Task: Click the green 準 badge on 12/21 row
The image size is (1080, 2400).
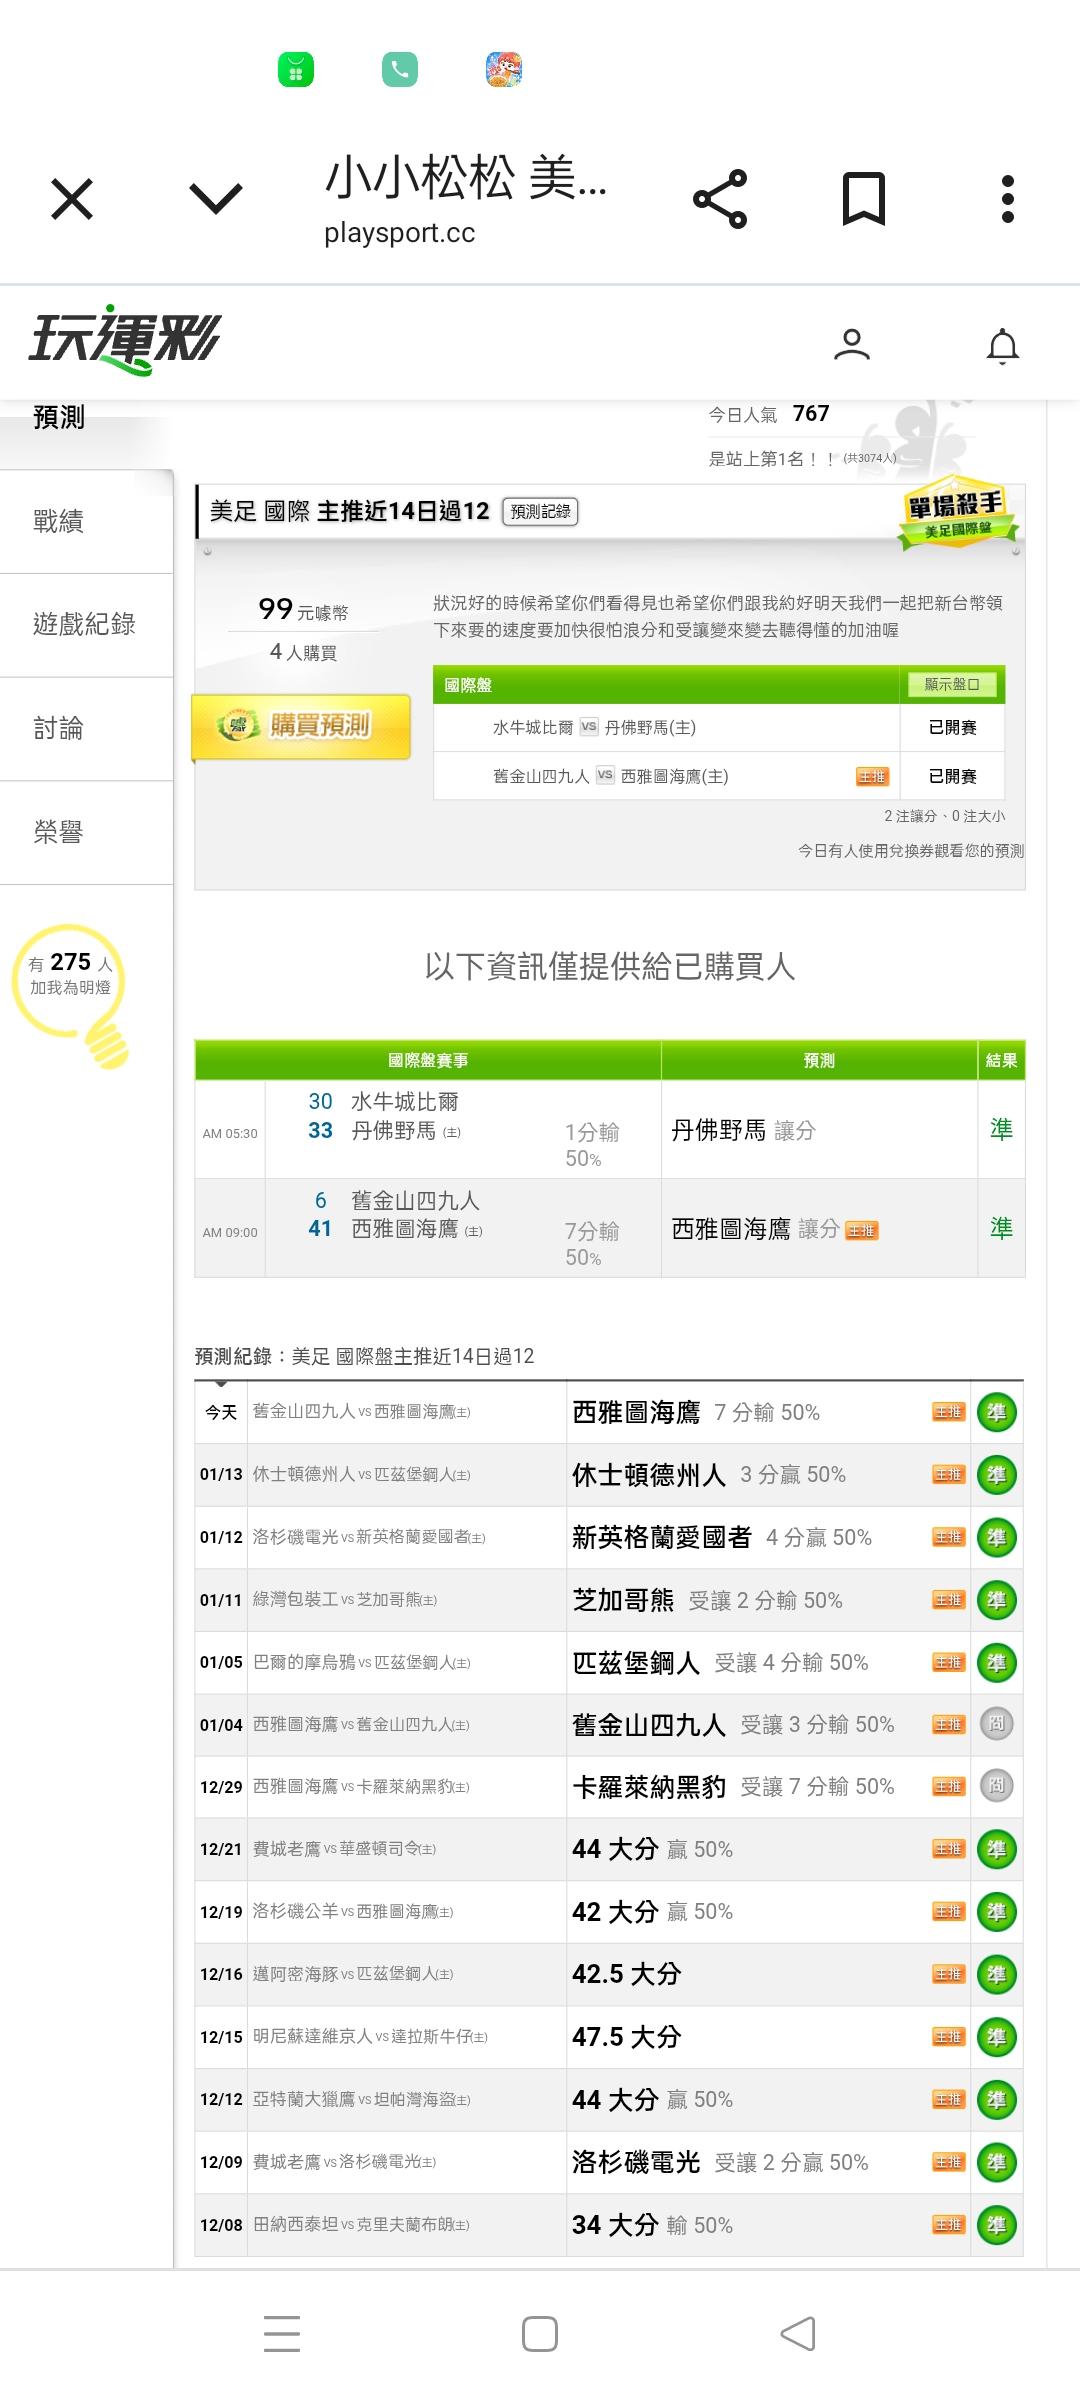Action: (997, 1850)
